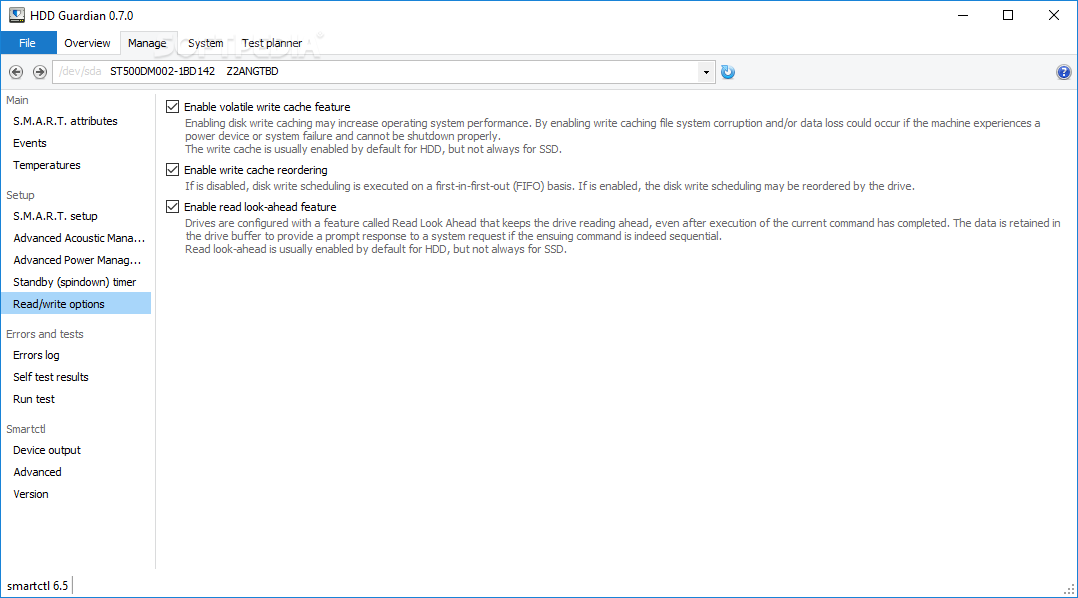Maximize the HDD Guardian window
This screenshot has height=598, width=1078.
(x=1008, y=15)
